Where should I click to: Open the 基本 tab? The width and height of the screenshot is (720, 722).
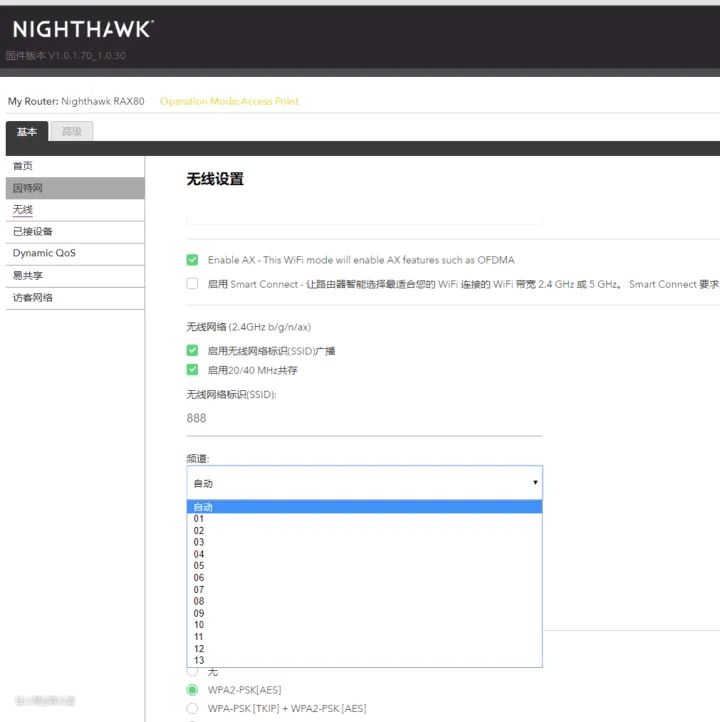click(27, 132)
